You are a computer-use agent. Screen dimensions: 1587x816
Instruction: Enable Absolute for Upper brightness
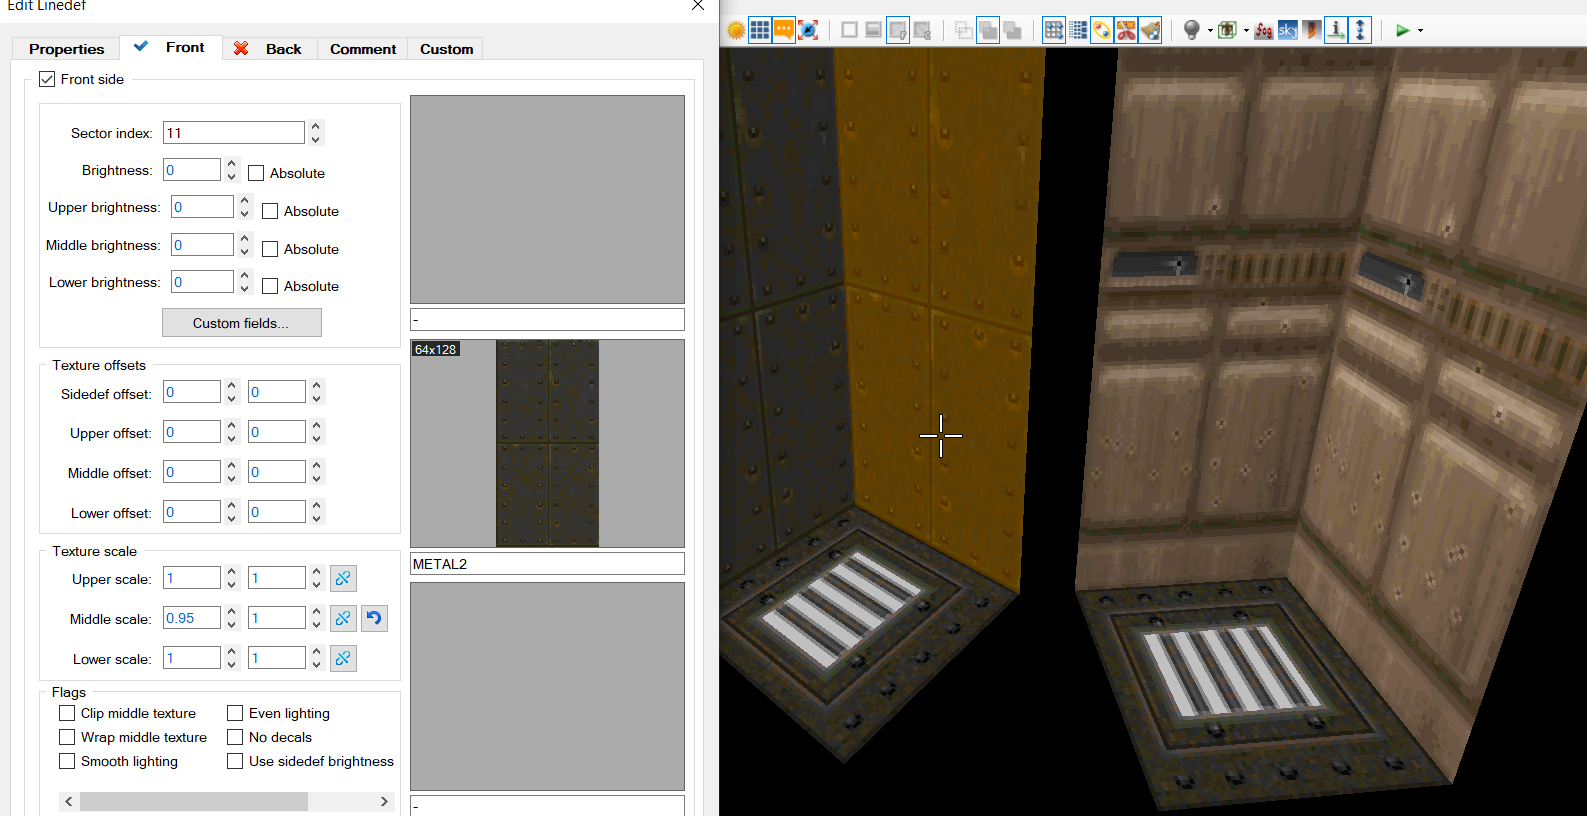[270, 211]
